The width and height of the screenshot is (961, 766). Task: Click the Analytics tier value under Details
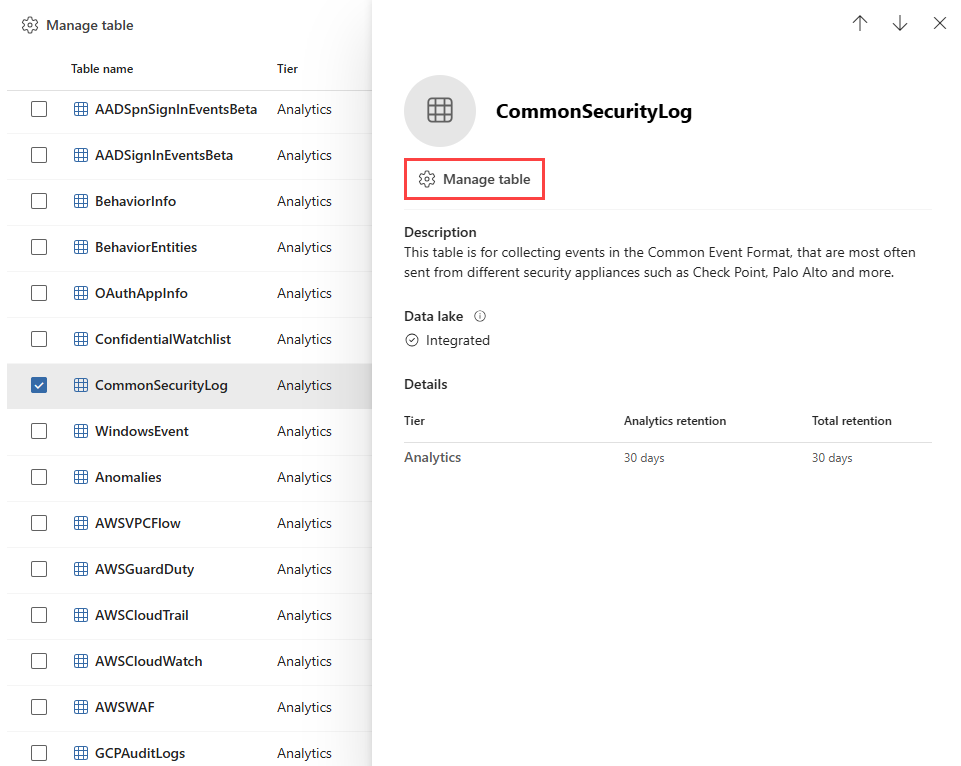click(x=432, y=457)
